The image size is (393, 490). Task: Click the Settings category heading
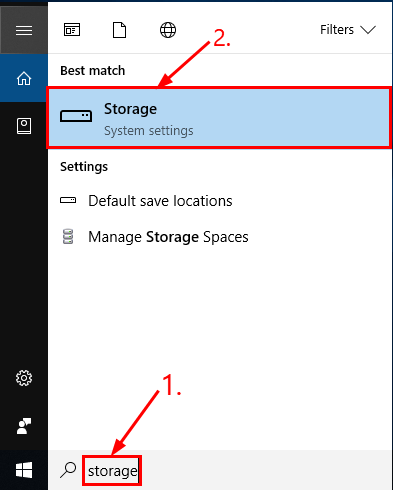tap(84, 167)
